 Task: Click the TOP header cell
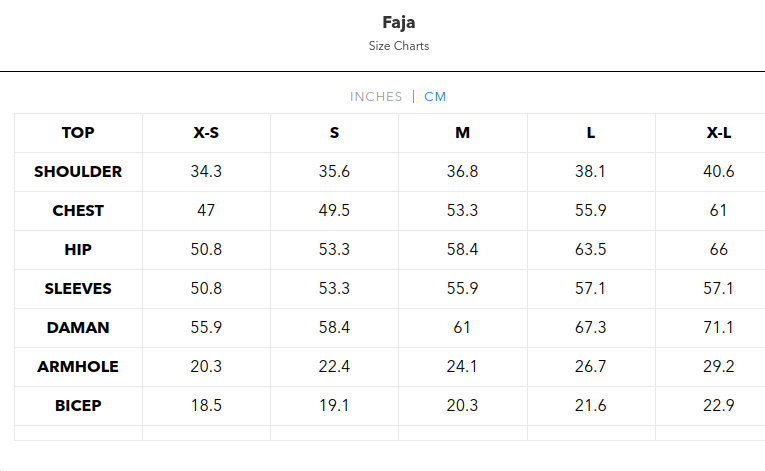coord(78,133)
